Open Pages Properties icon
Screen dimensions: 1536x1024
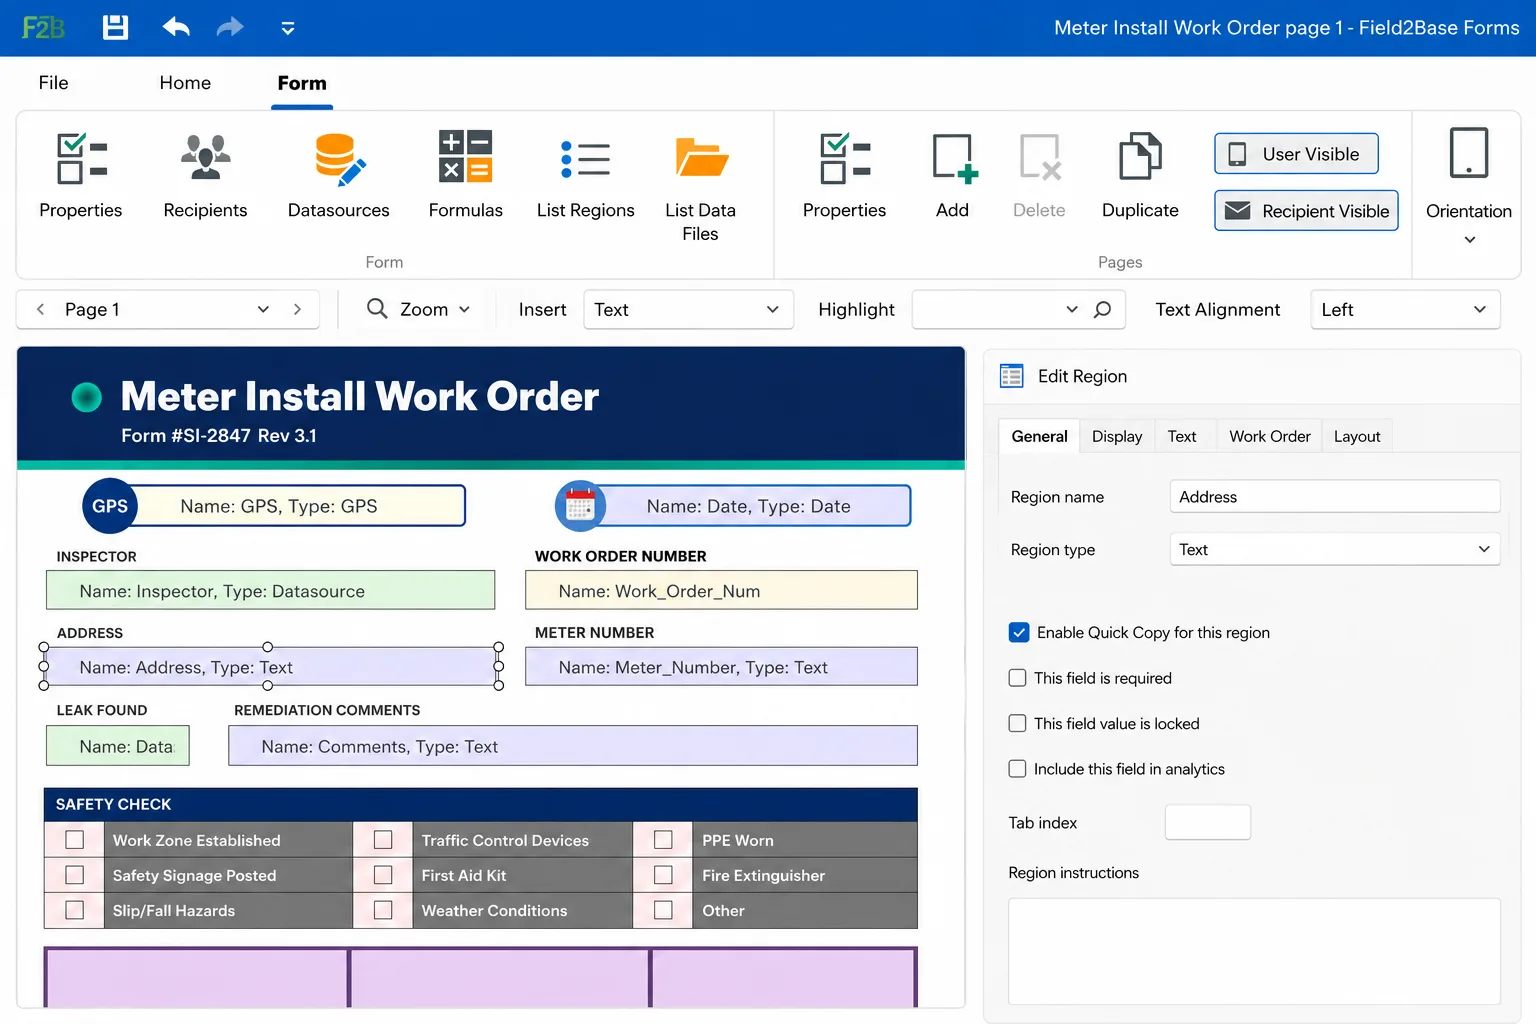(845, 176)
